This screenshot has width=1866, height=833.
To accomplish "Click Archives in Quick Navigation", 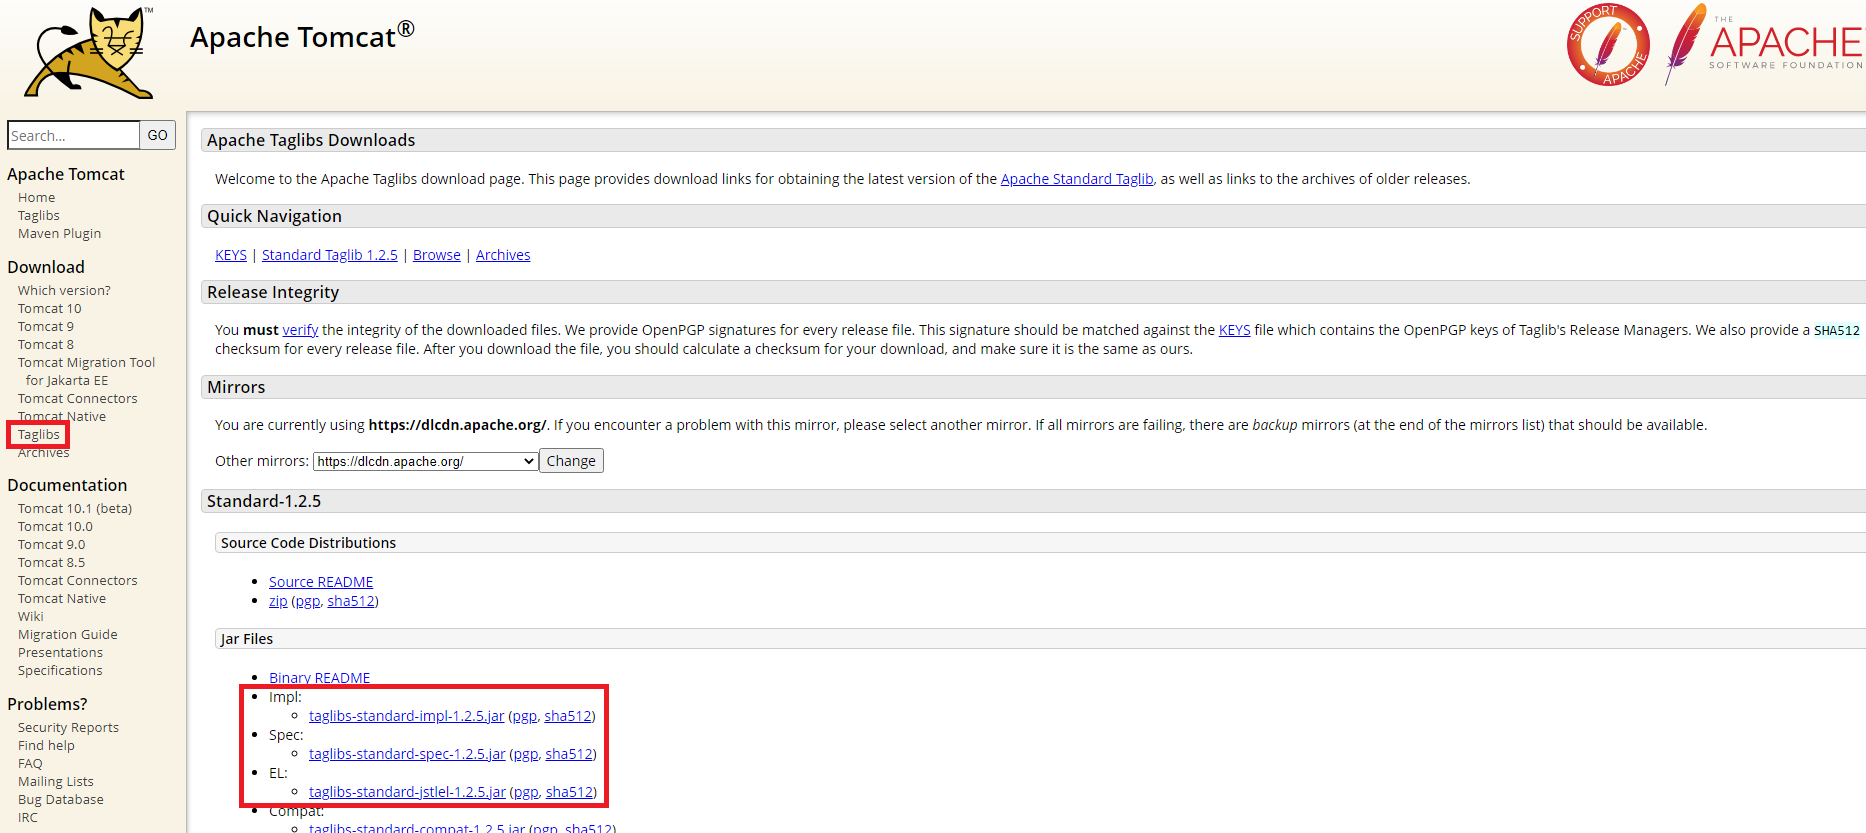I will pos(503,255).
